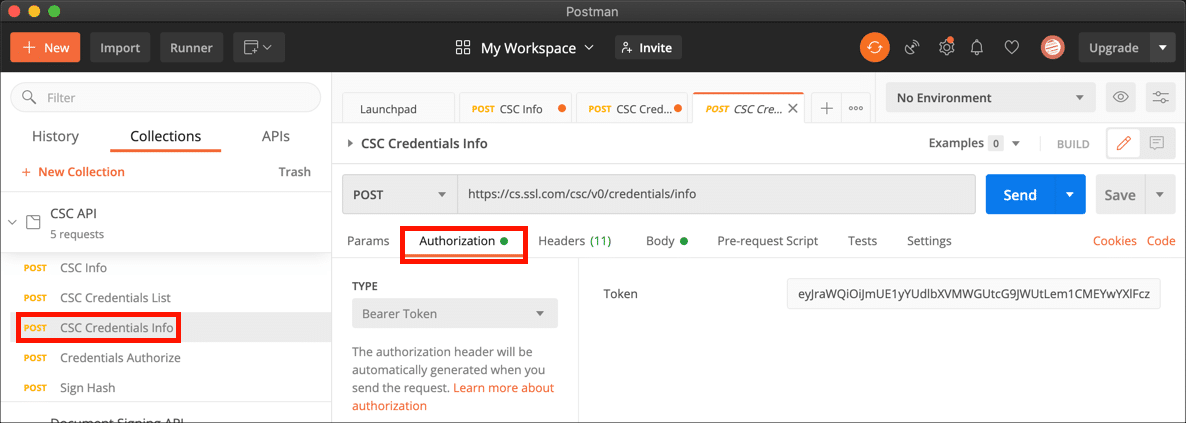Open the POST method dropdown

(x=399, y=195)
